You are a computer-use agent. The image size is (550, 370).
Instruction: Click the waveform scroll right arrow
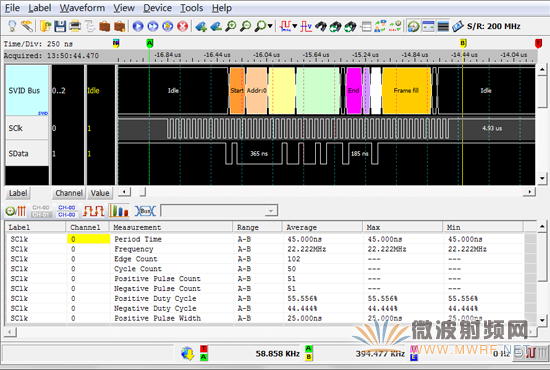pyautogui.click(x=529, y=191)
